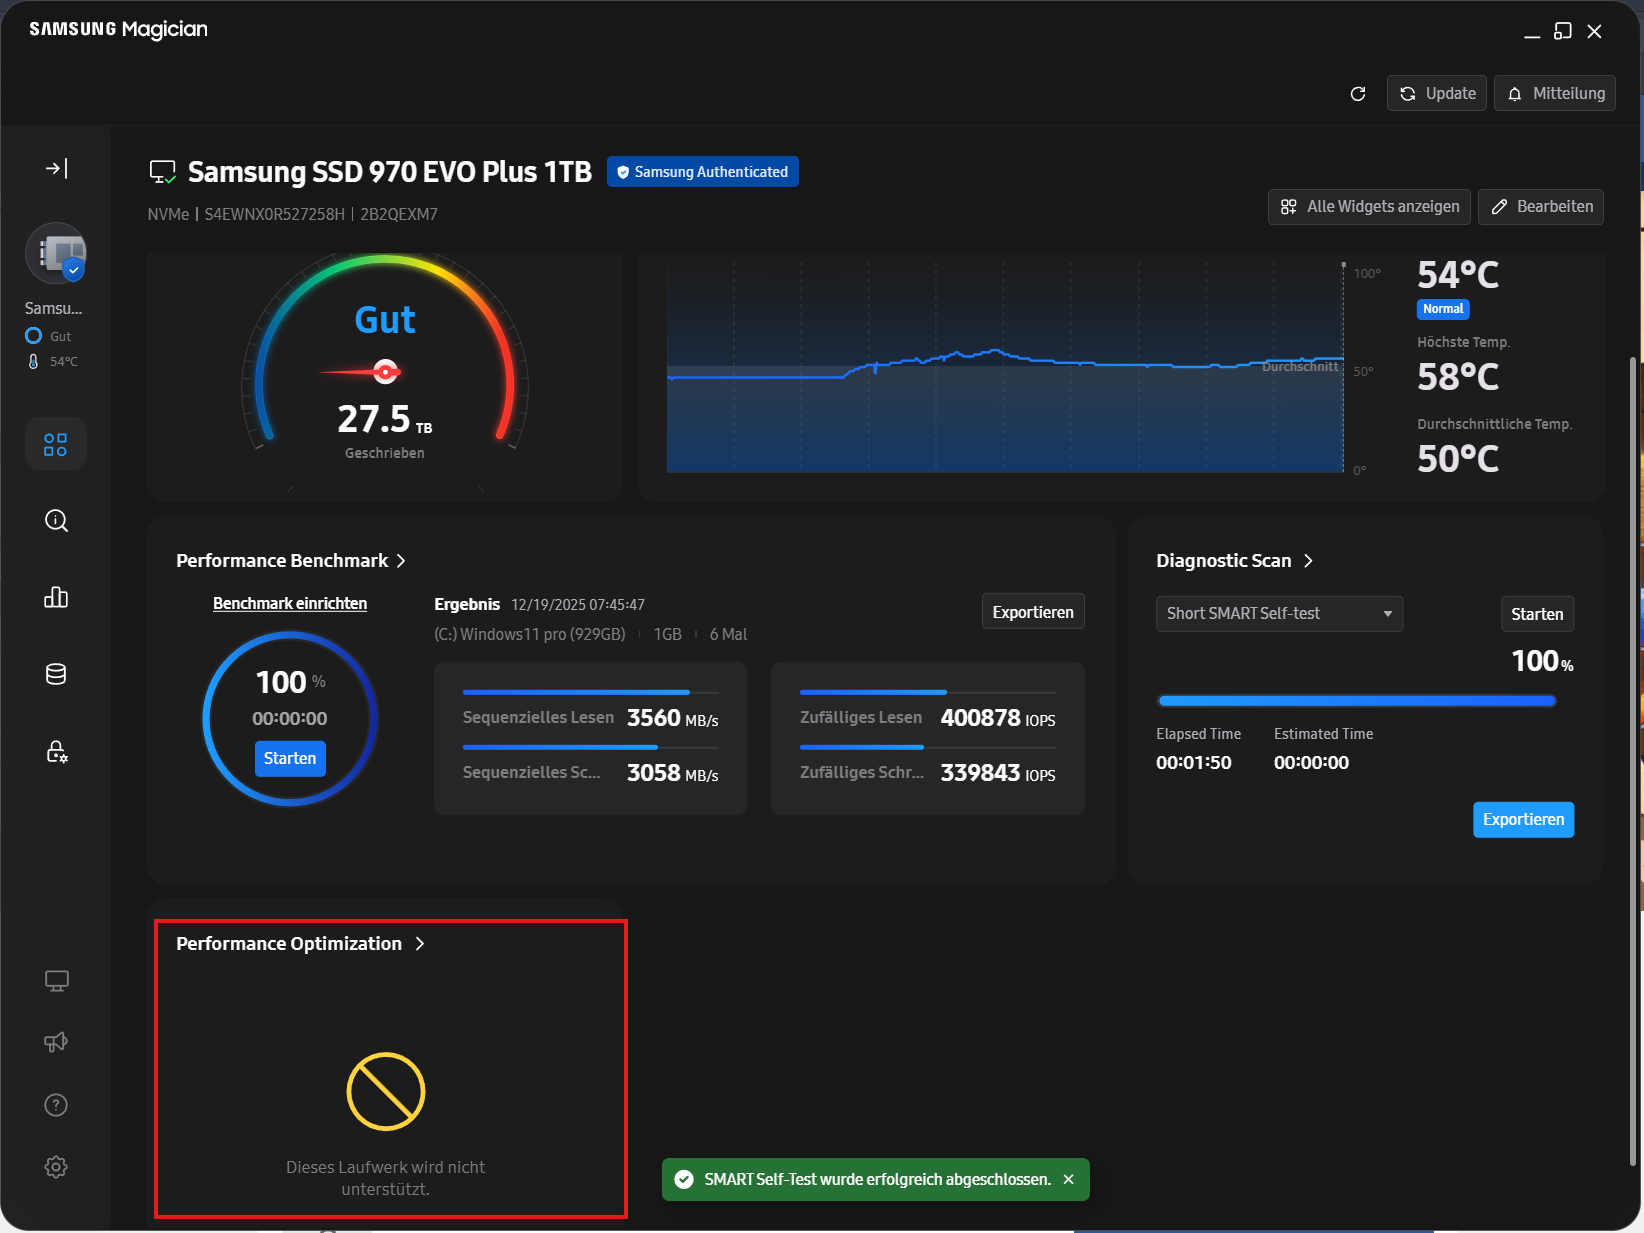Click the vertical scrollbar on right edge

1635,760
